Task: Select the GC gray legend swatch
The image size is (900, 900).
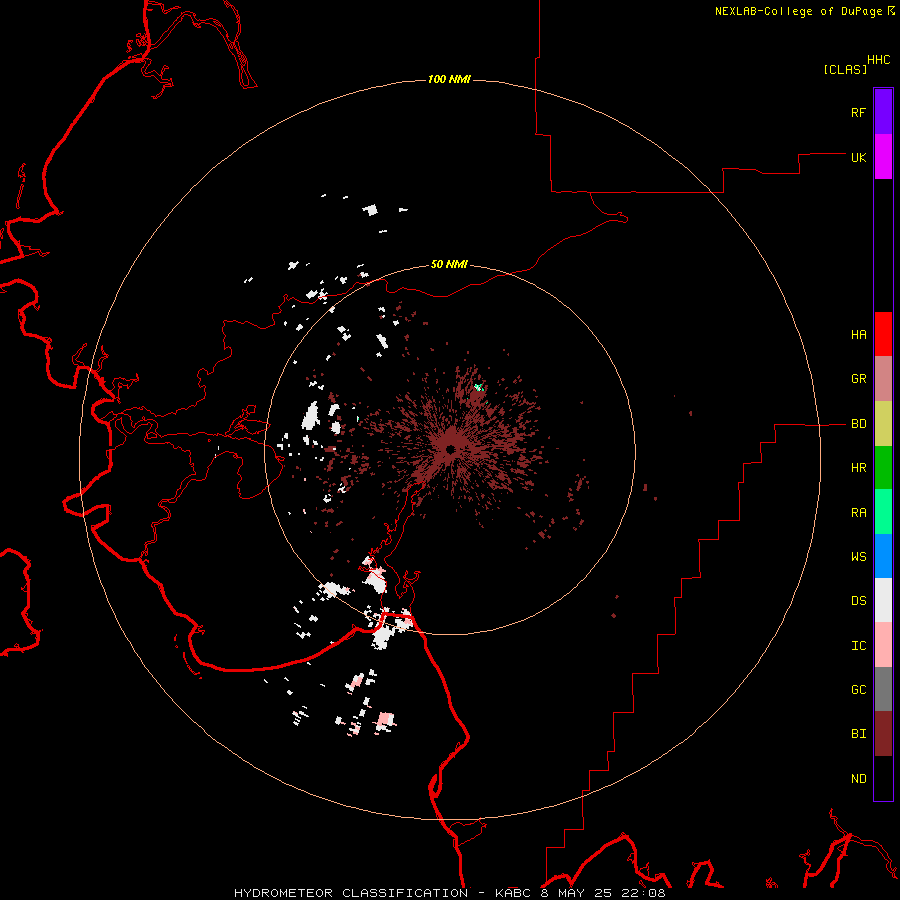Action: [883, 689]
